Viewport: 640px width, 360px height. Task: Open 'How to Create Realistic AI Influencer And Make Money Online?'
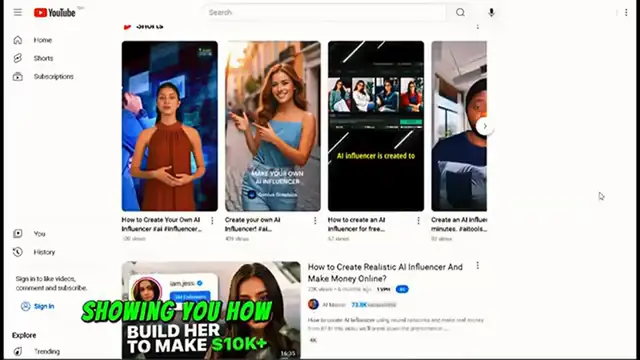(x=385, y=273)
